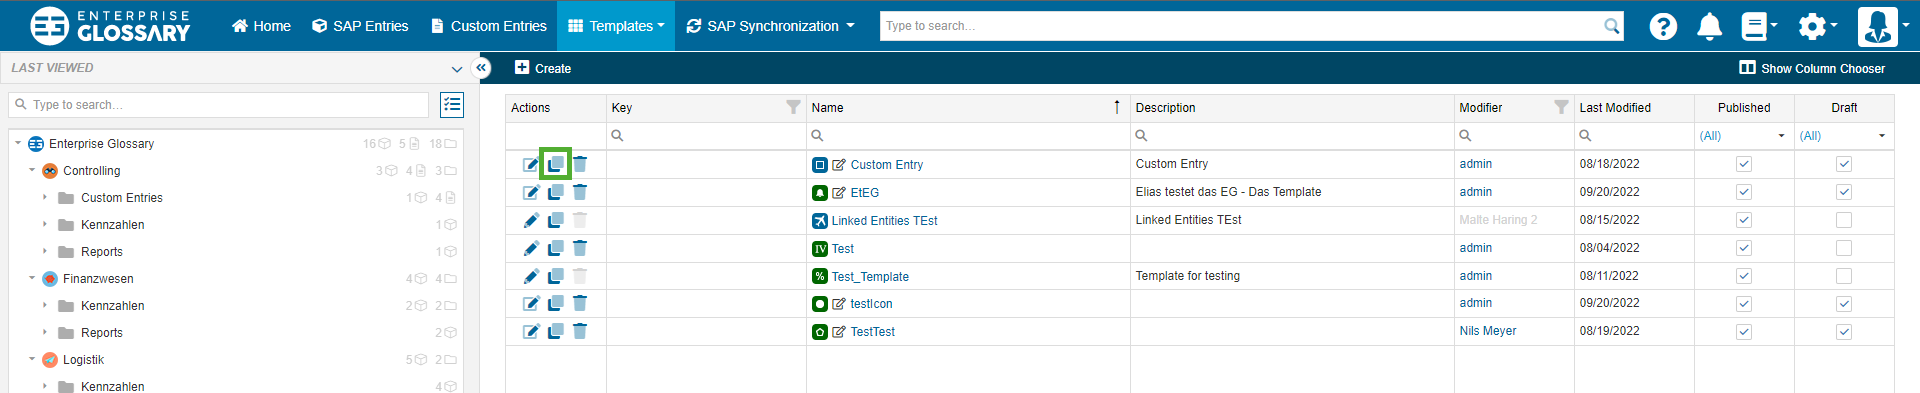Collapse the Last Viewed panel chevron
The height and width of the screenshot is (393, 1920).
(457, 69)
